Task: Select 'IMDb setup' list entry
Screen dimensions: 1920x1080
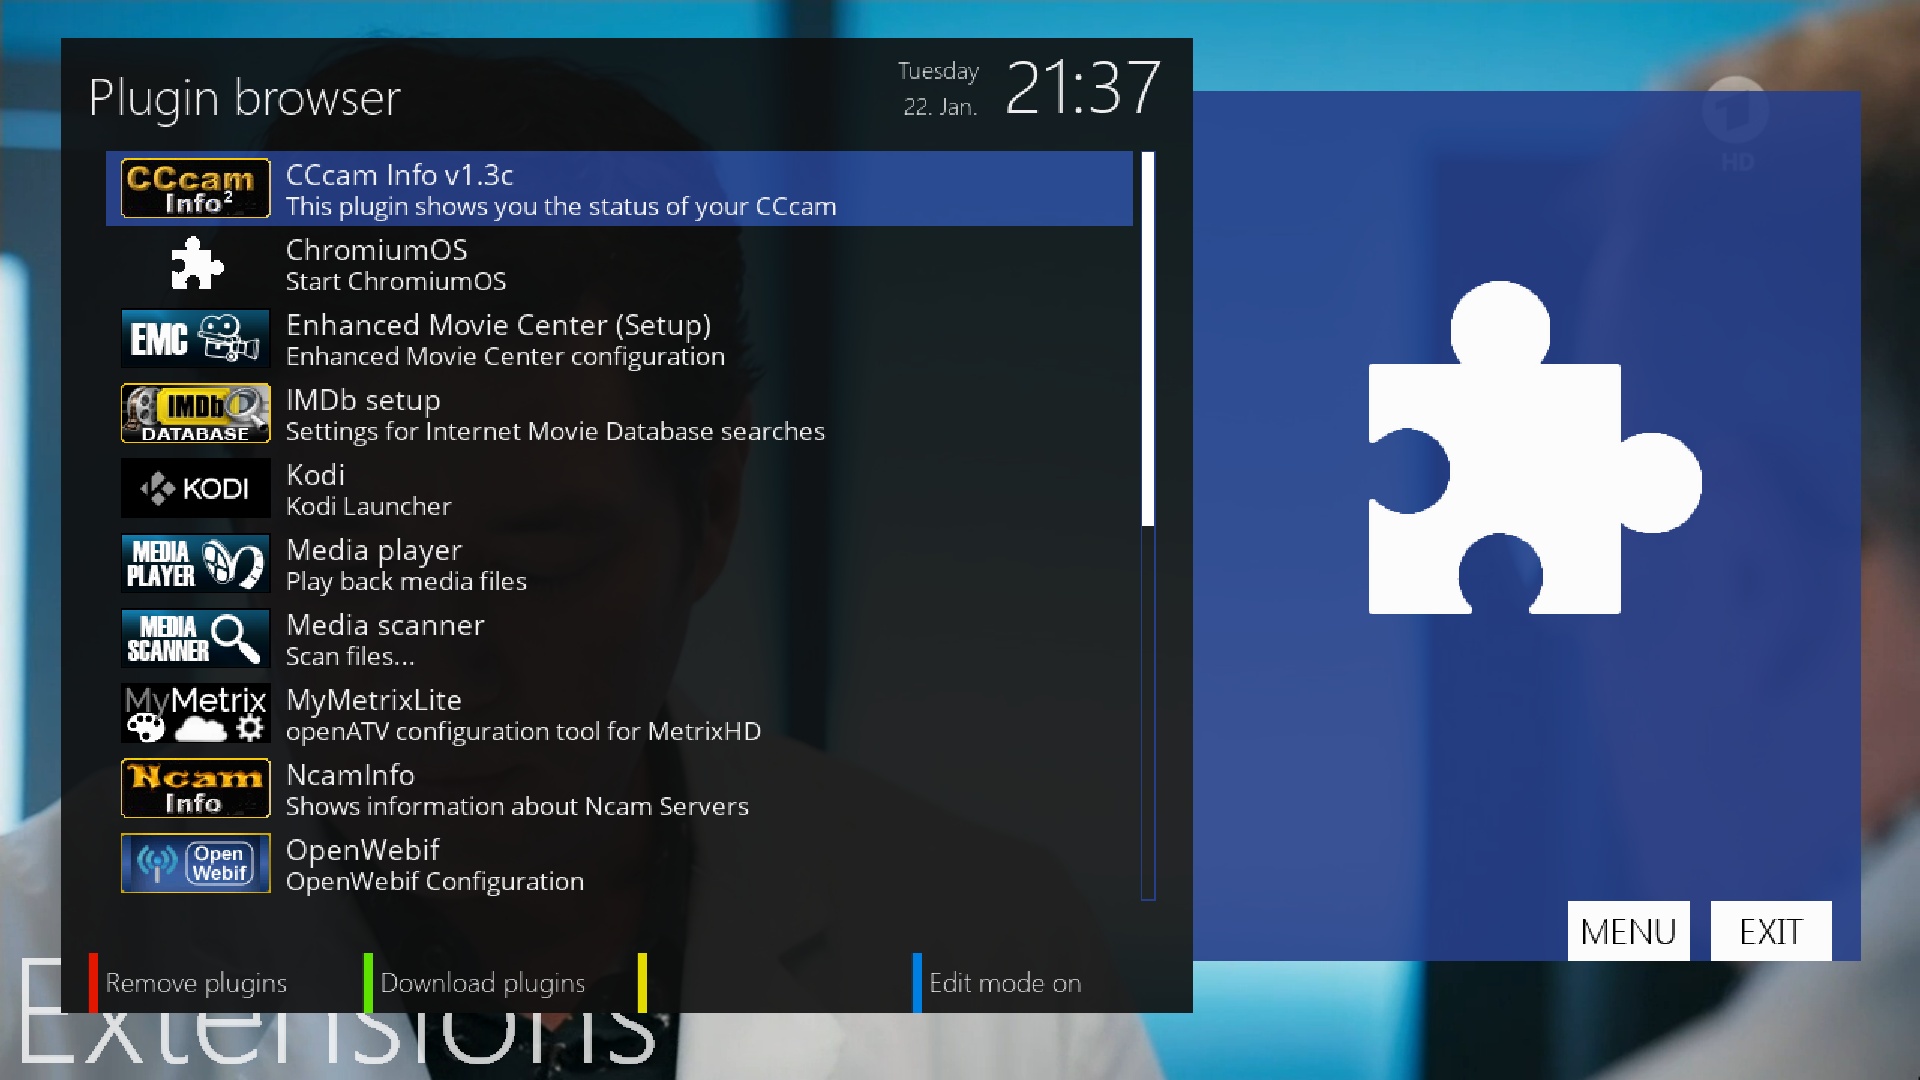Action: pos(363,401)
